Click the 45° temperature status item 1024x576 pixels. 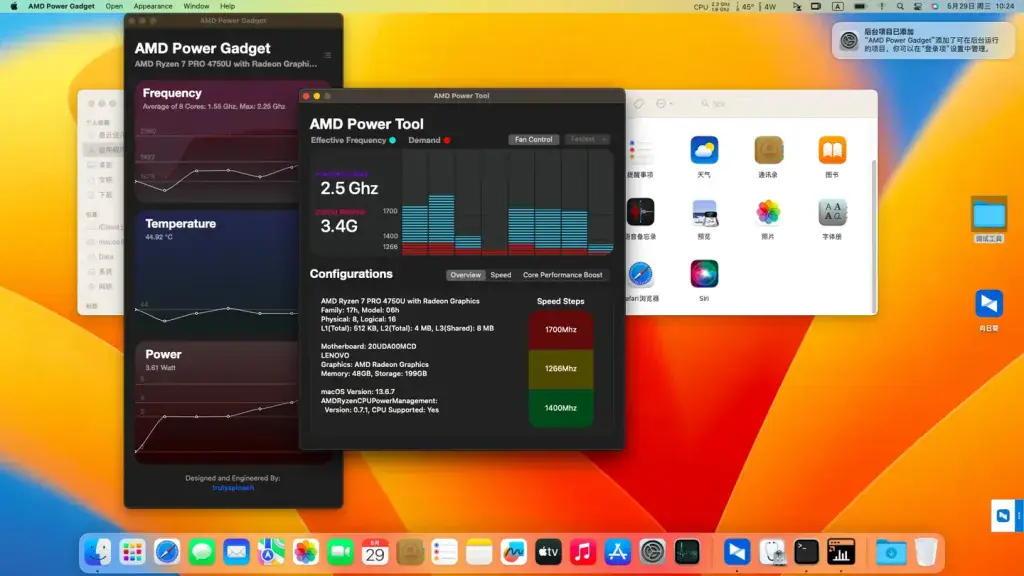click(745, 7)
